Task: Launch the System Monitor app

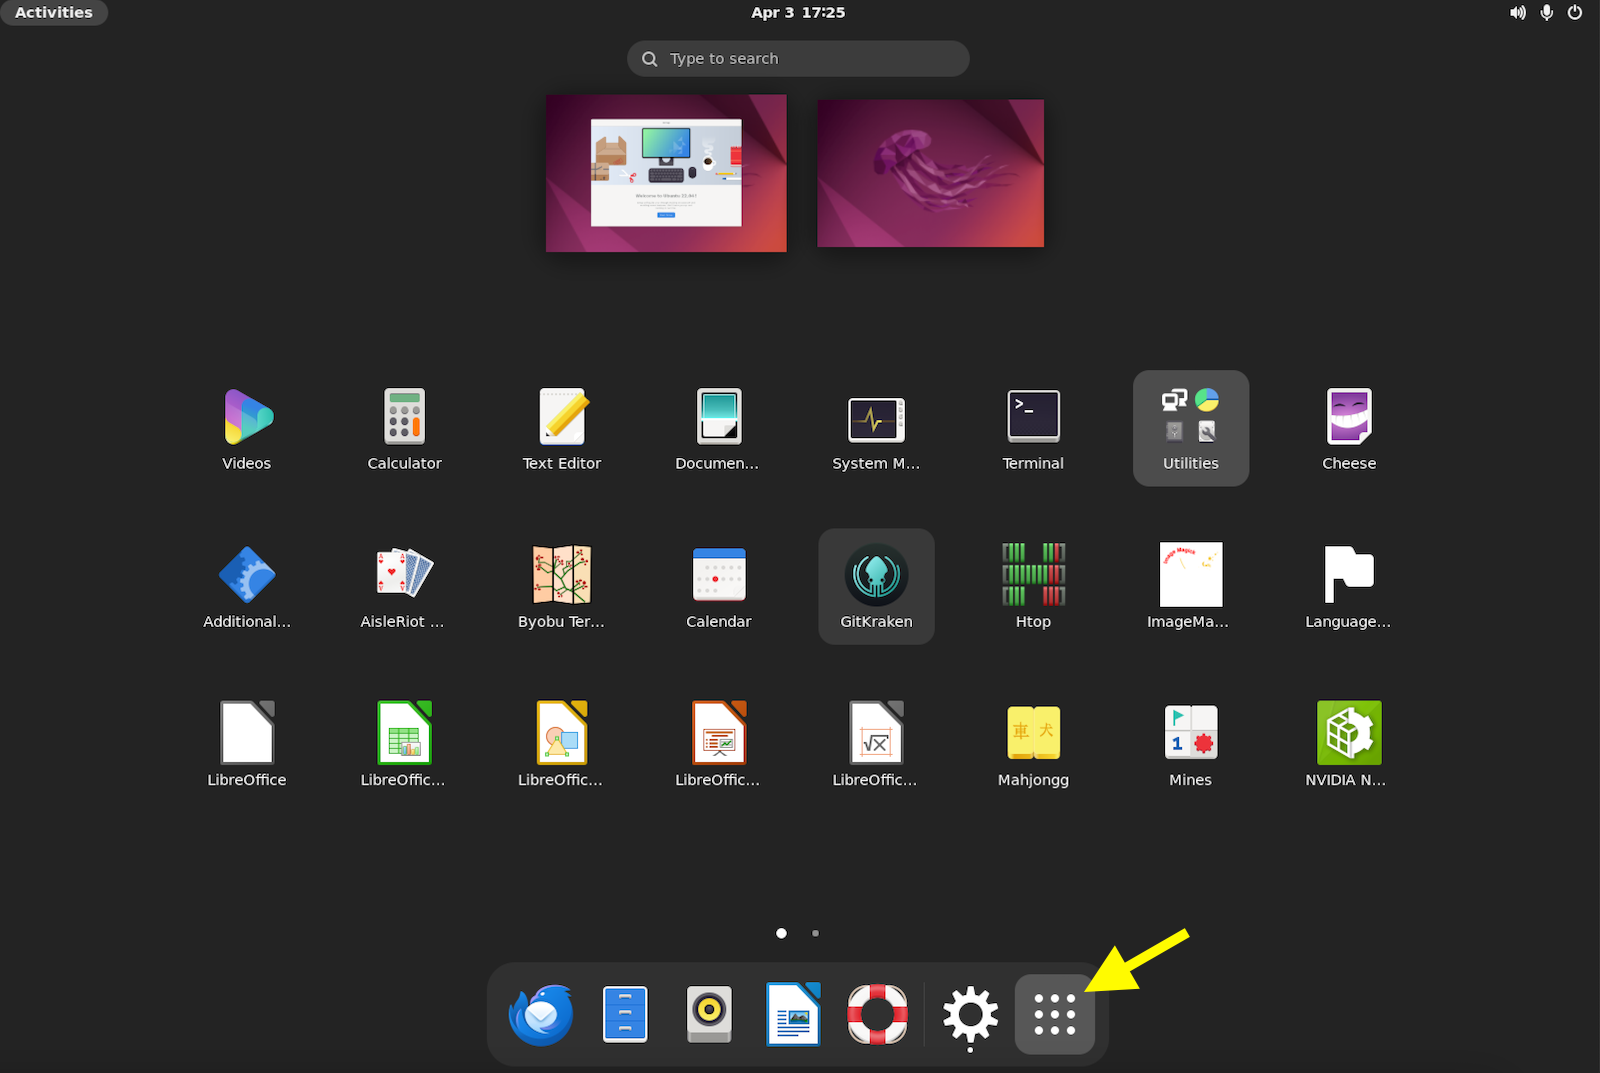Action: coord(876,428)
